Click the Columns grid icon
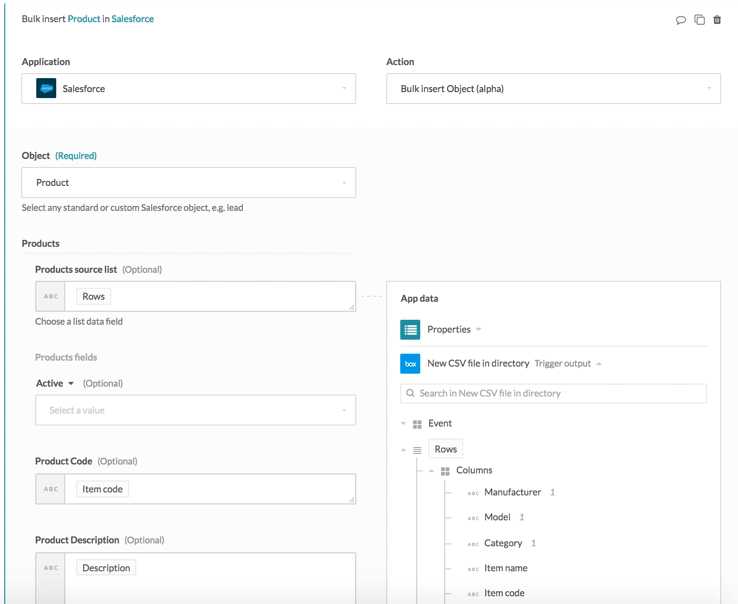738x604 pixels. tap(445, 471)
